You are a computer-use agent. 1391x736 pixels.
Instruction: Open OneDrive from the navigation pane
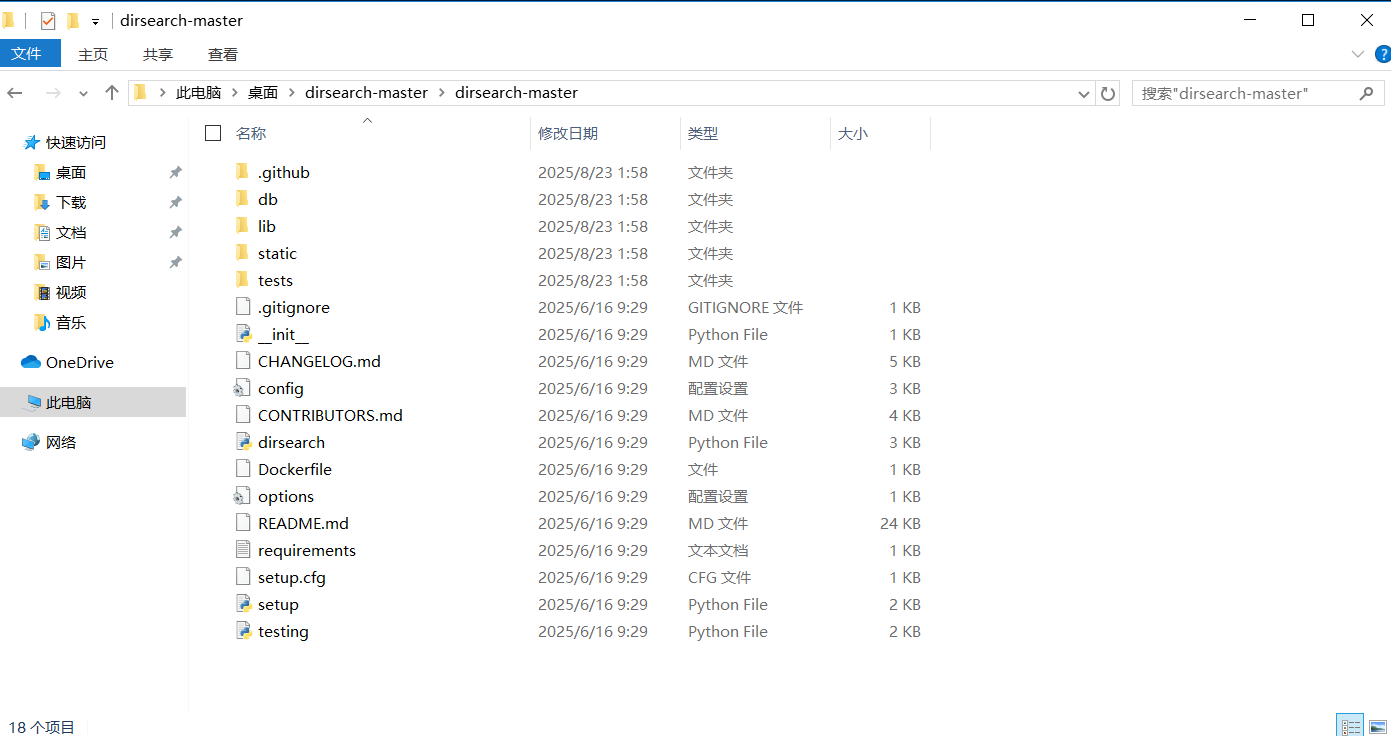[x=79, y=362]
